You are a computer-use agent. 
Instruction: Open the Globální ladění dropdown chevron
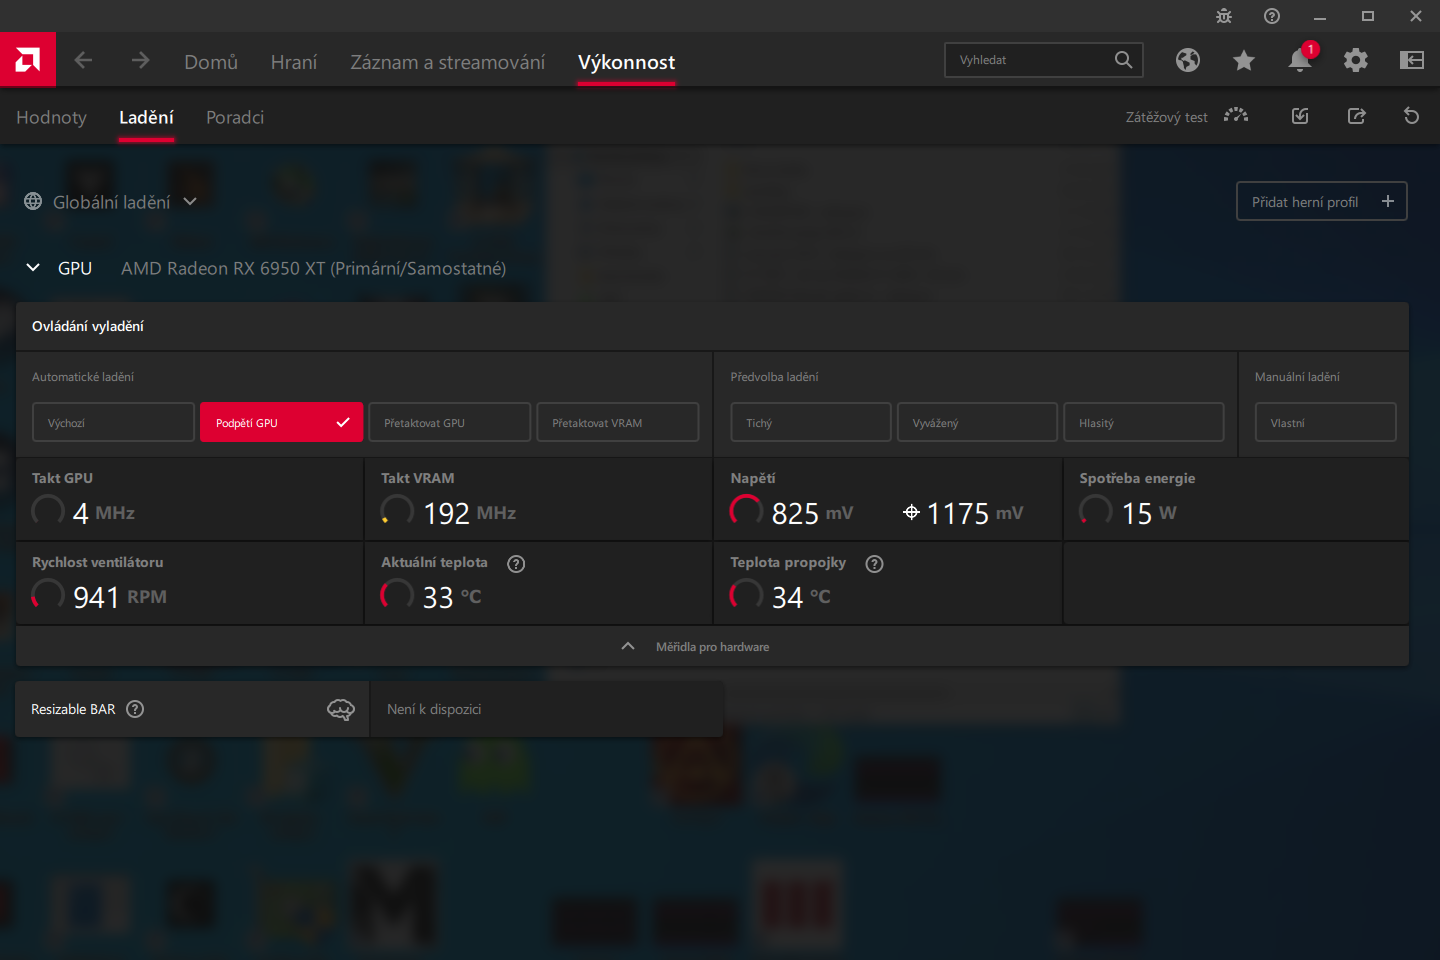point(190,201)
